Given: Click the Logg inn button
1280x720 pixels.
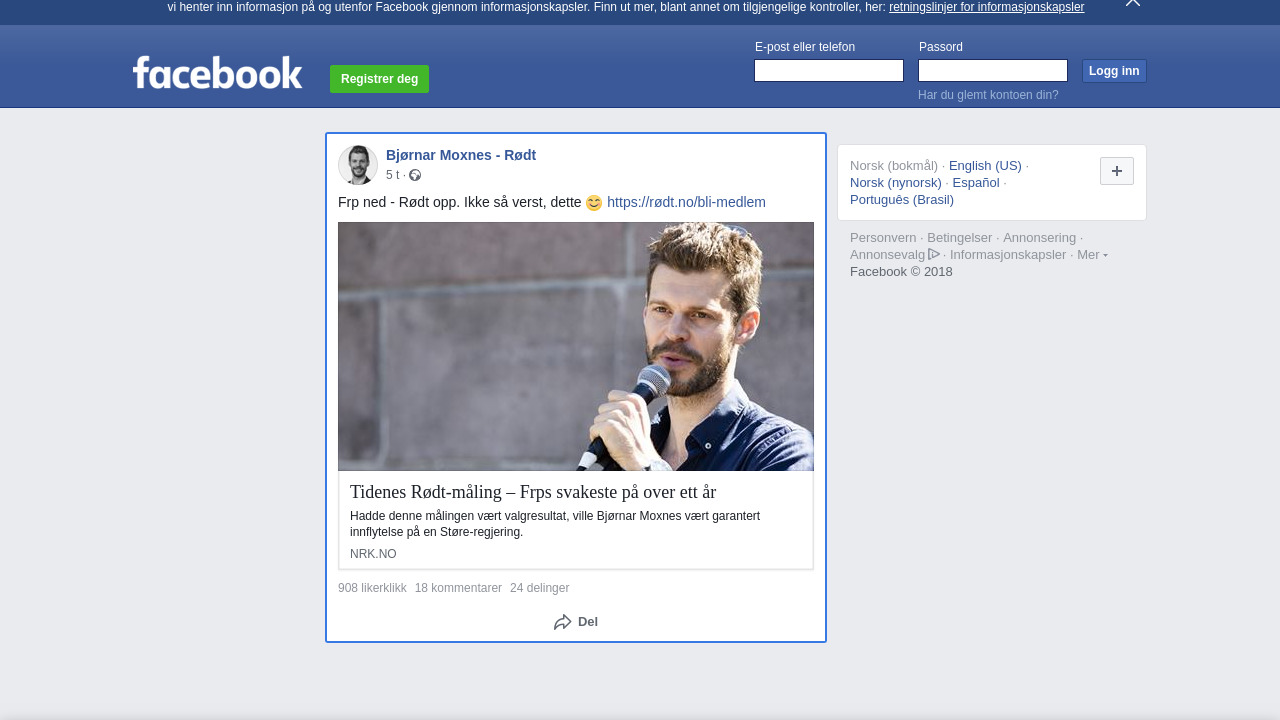Looking at the screenshot, I should 1114,71.
